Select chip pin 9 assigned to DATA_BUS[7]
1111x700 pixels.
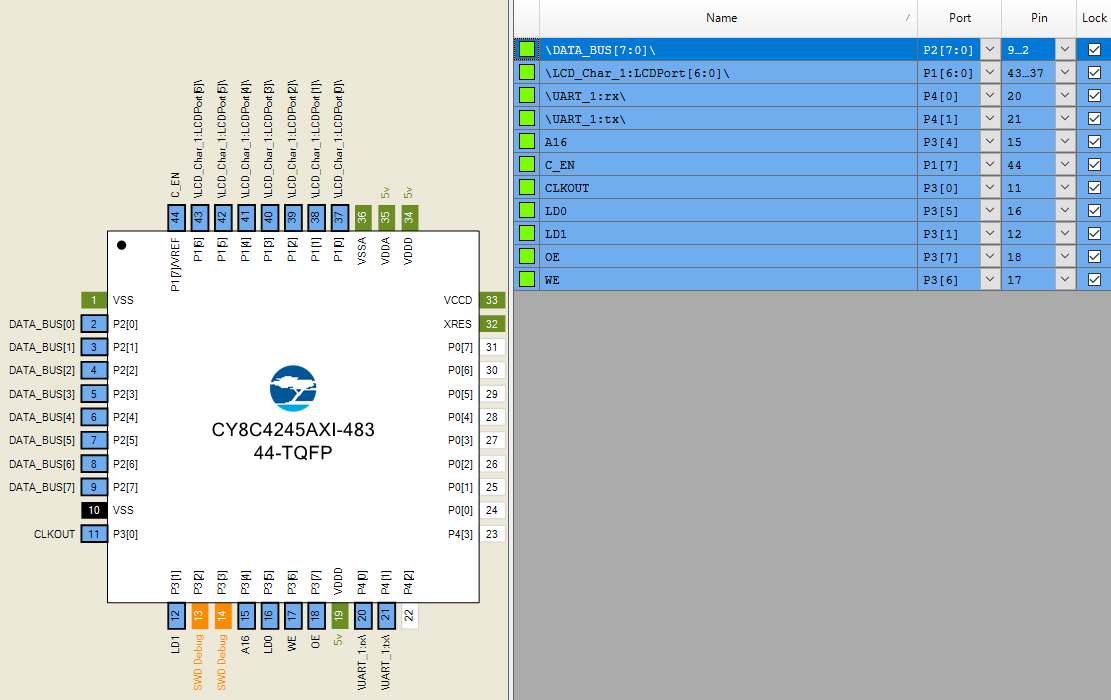94,487
